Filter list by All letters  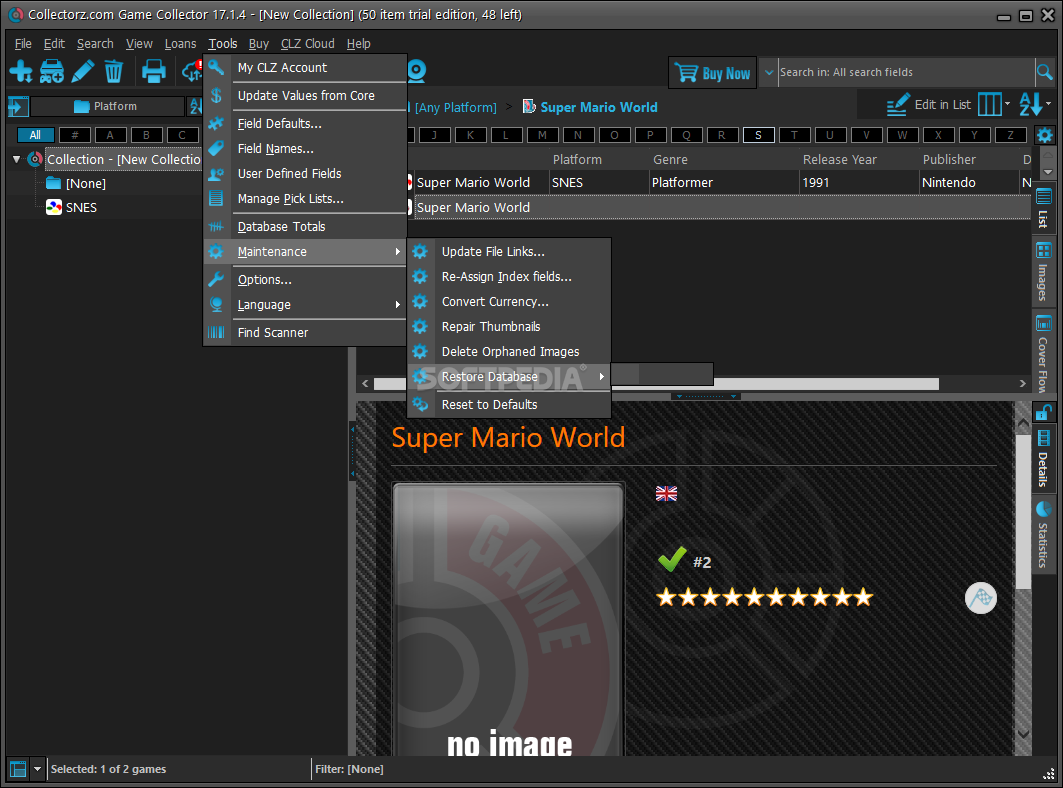35,135
